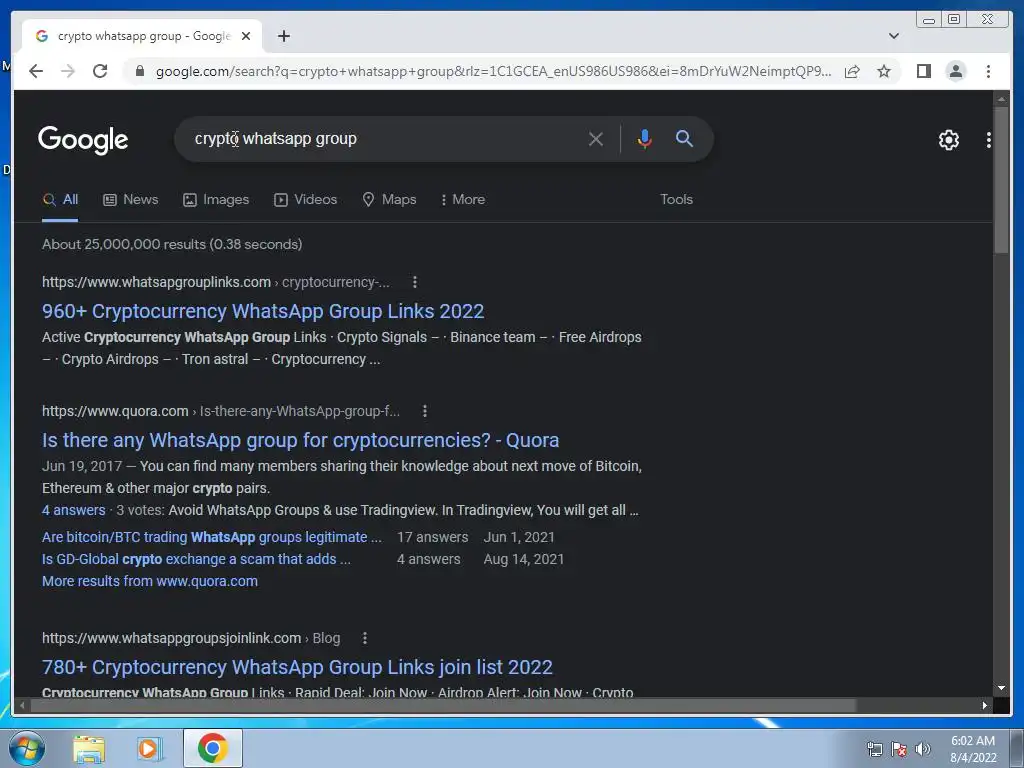Clear the Google search box
This screenshot has width=1024, height=768.
(x=596, y=138)
